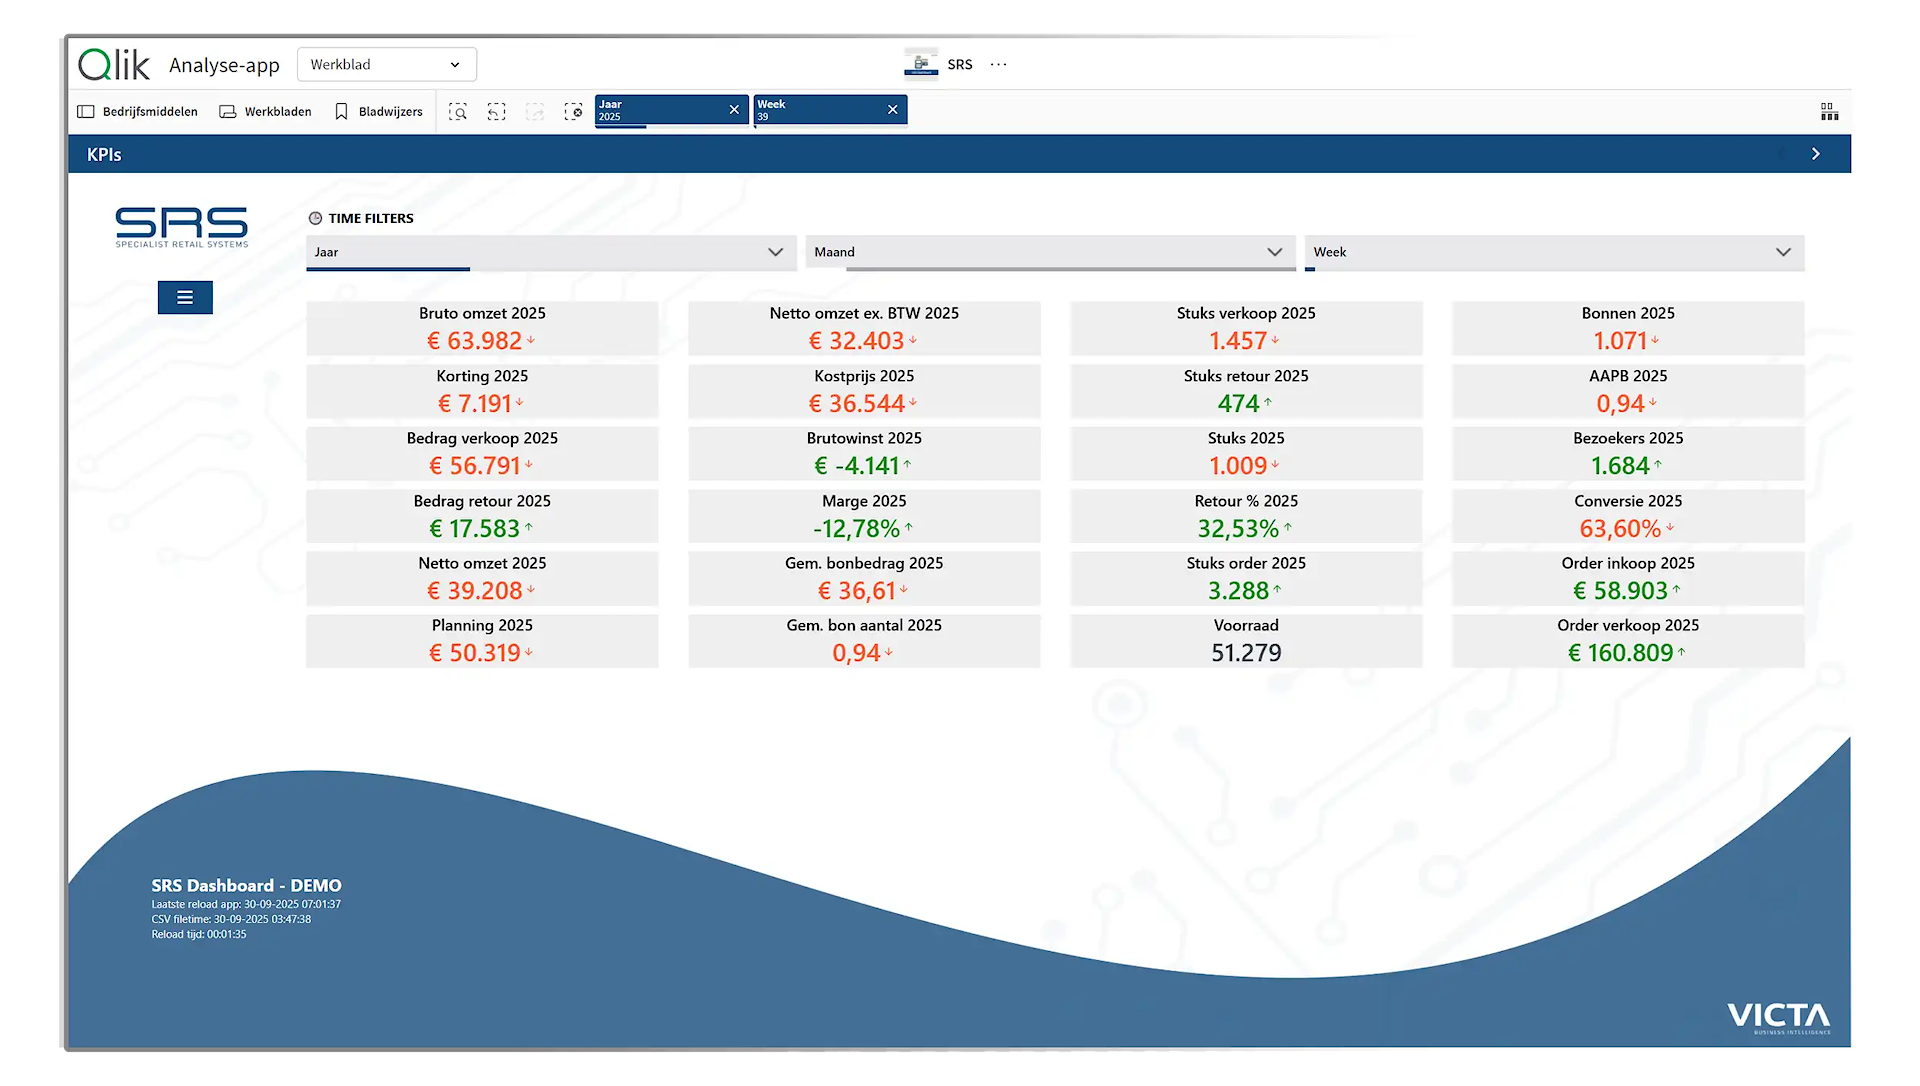Open the smart search selection tool
This screenshot has width=1920, height=1086.
pos(458,112)
